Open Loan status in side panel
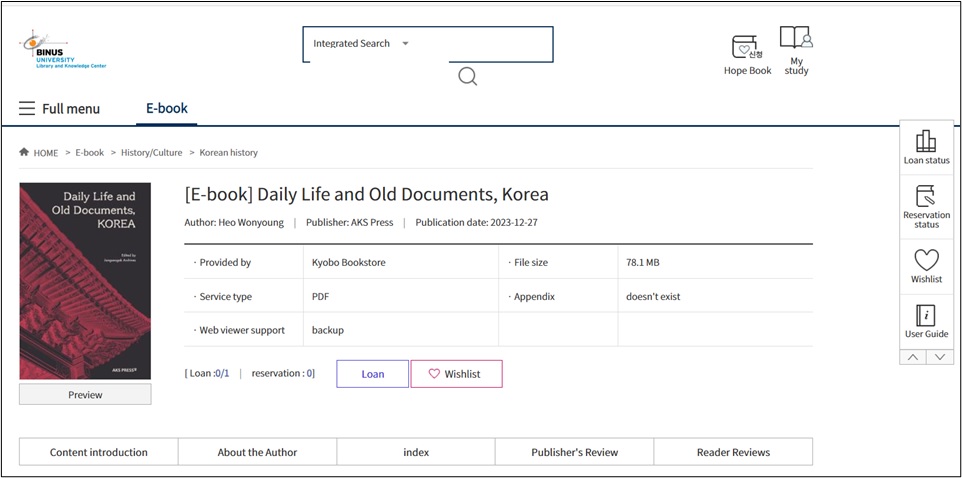 (926, 147)
